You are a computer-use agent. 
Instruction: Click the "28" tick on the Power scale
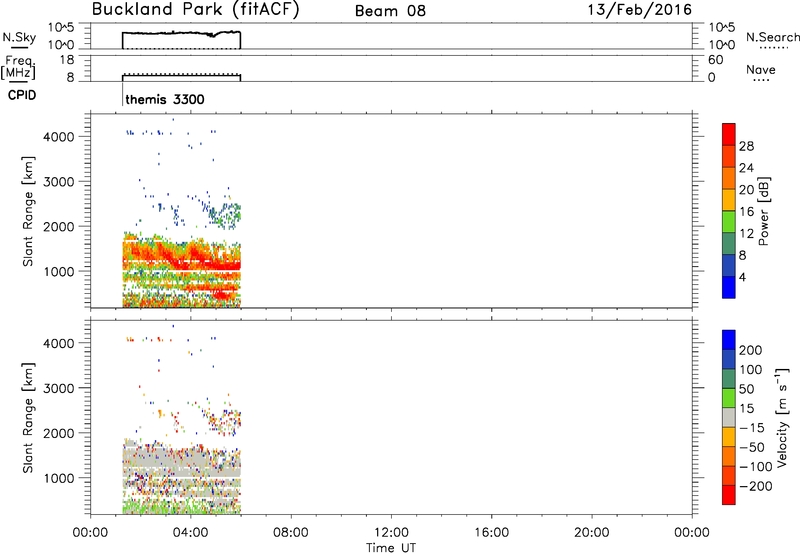click(746, 146)
